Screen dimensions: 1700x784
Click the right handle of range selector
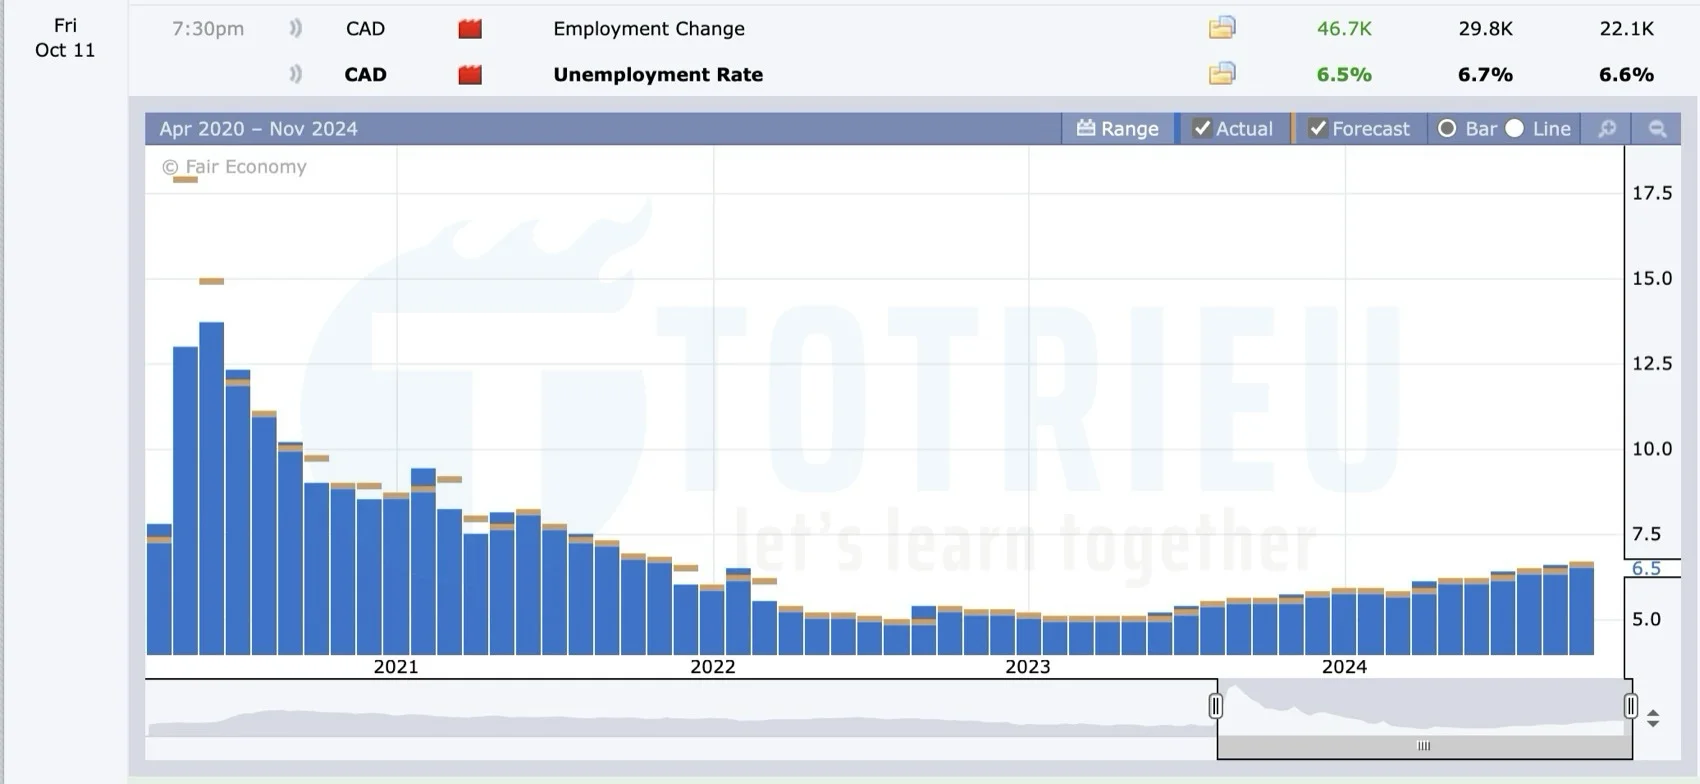(1631, 706)
